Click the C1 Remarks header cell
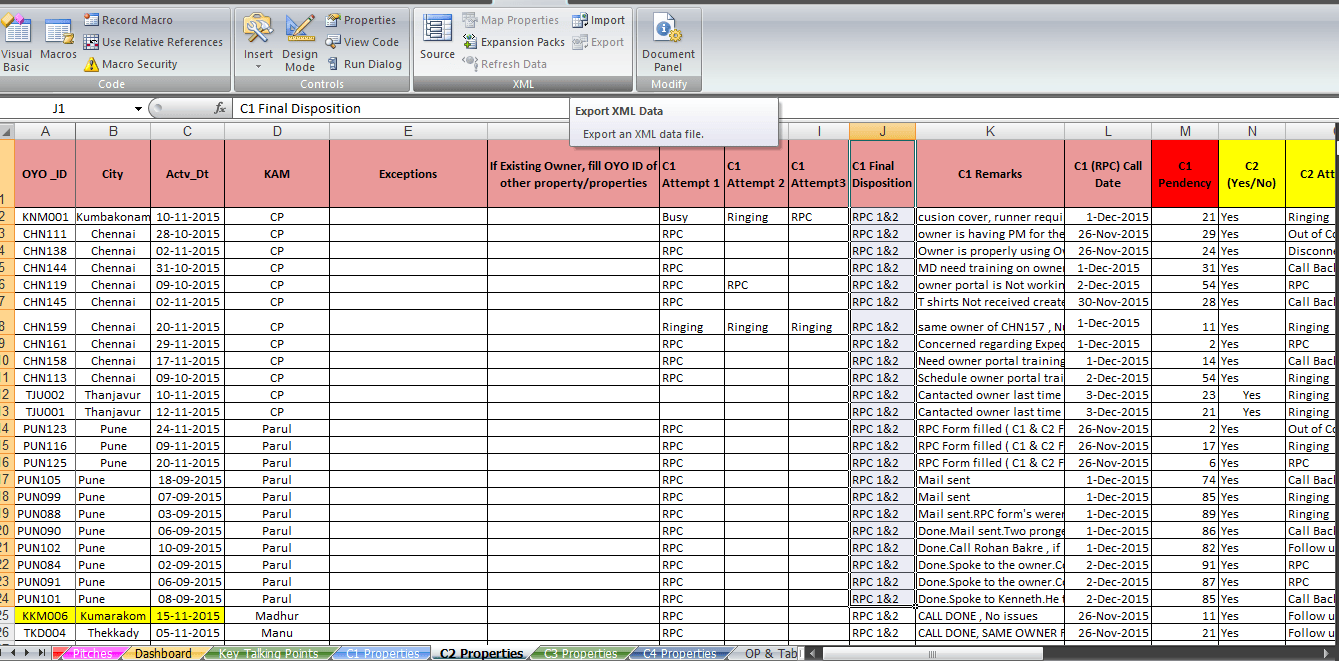The width and height of the screenshot is (1339, 661). pos(990,174)
